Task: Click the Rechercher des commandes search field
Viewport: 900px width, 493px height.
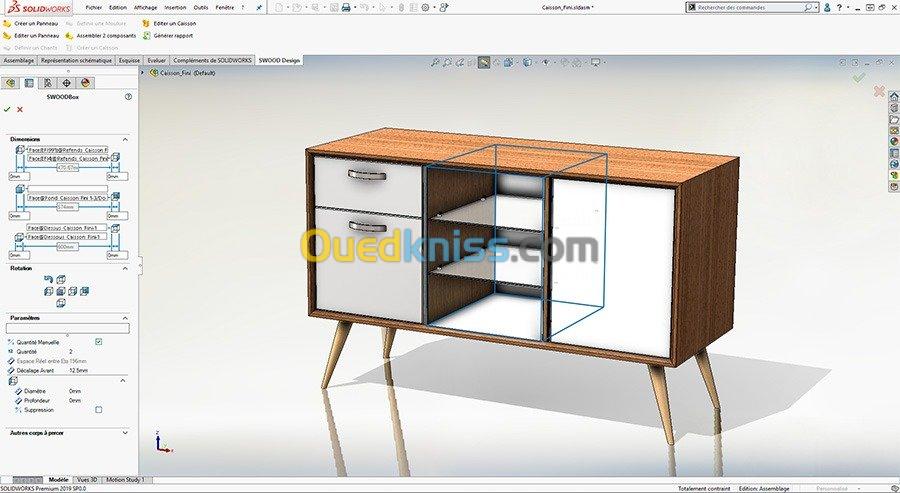Action: 750,7
